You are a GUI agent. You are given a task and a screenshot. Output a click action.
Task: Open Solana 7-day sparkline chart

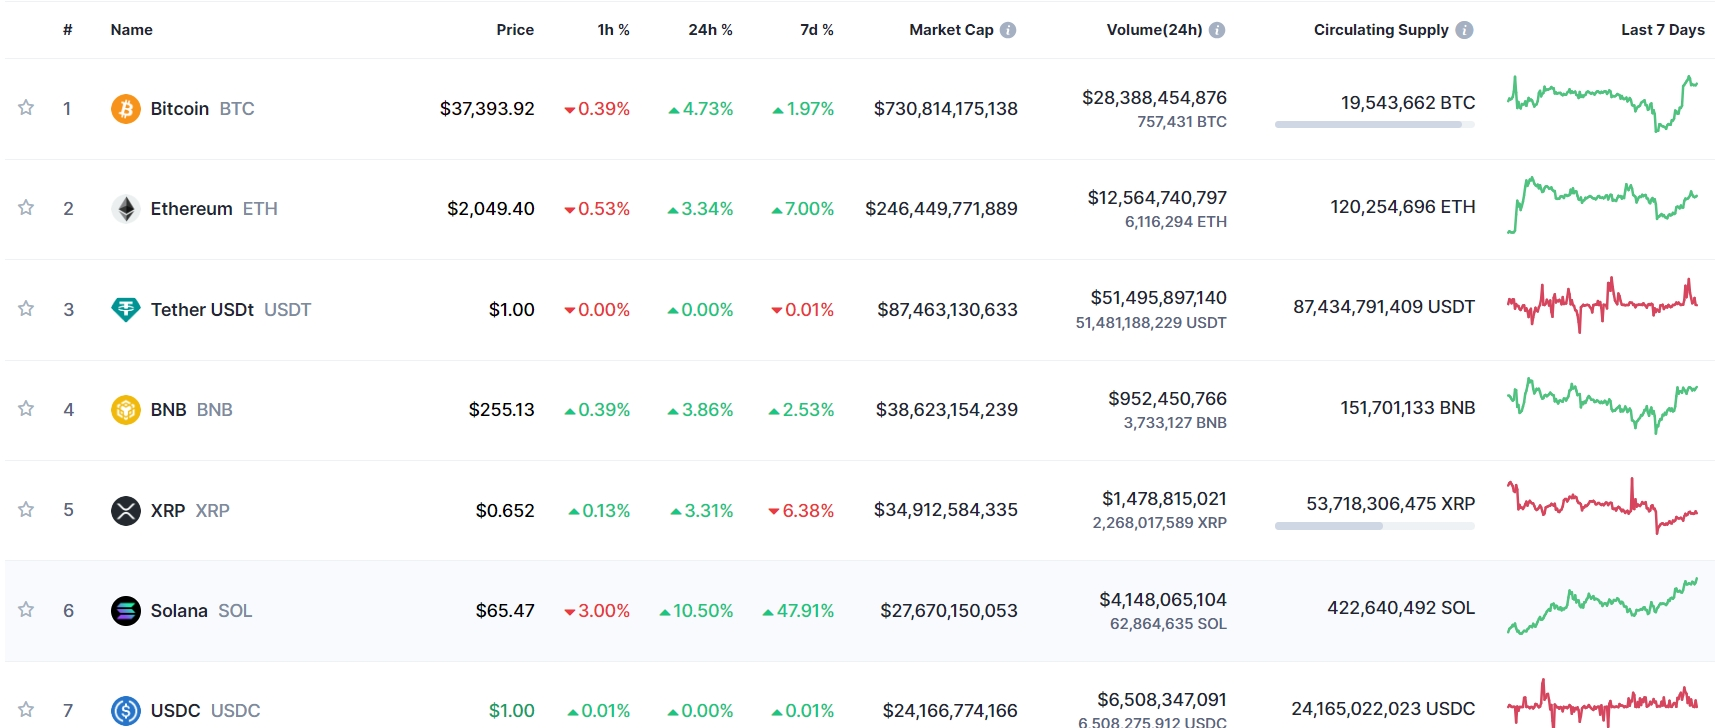pos(1603,606)
